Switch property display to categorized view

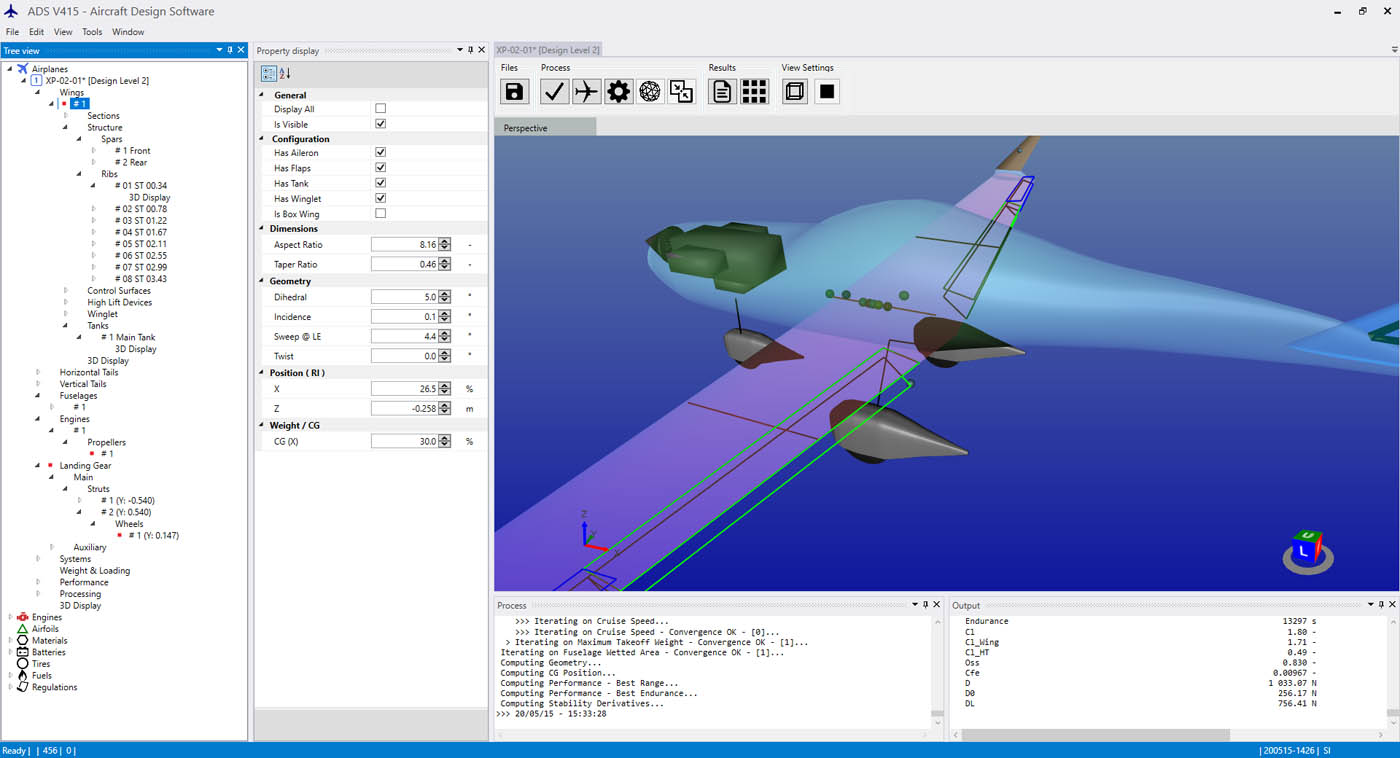pyautogui.click(x=268, y=73)
